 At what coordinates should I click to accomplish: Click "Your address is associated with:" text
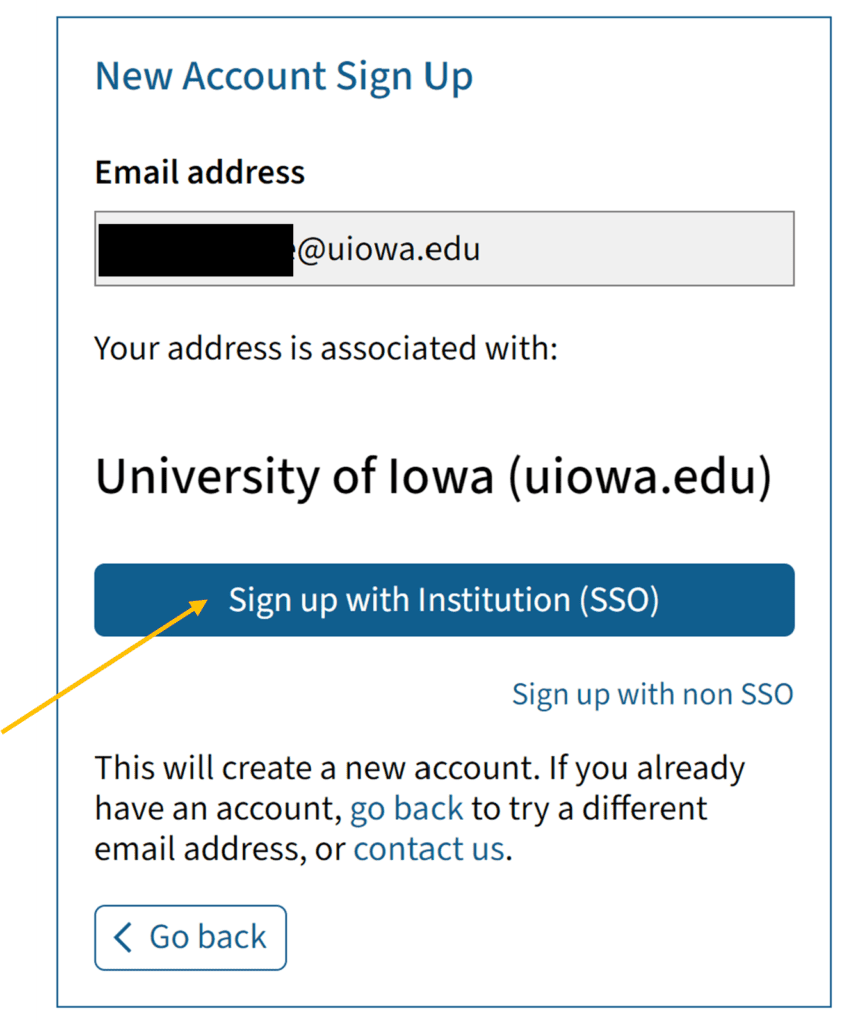tap(325, 349)
